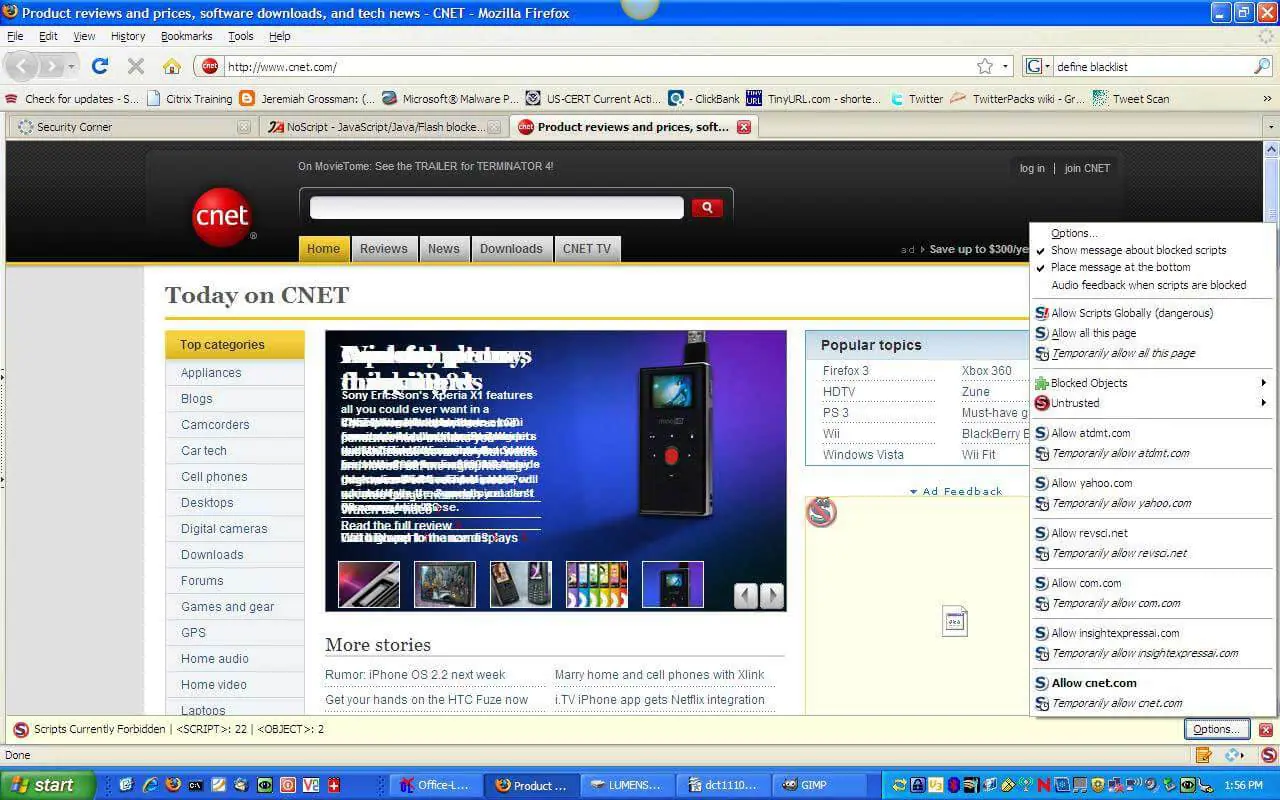Click the Options... button on notification bar
This screenshot has height=800, width=1280.
pos(1217,729)
